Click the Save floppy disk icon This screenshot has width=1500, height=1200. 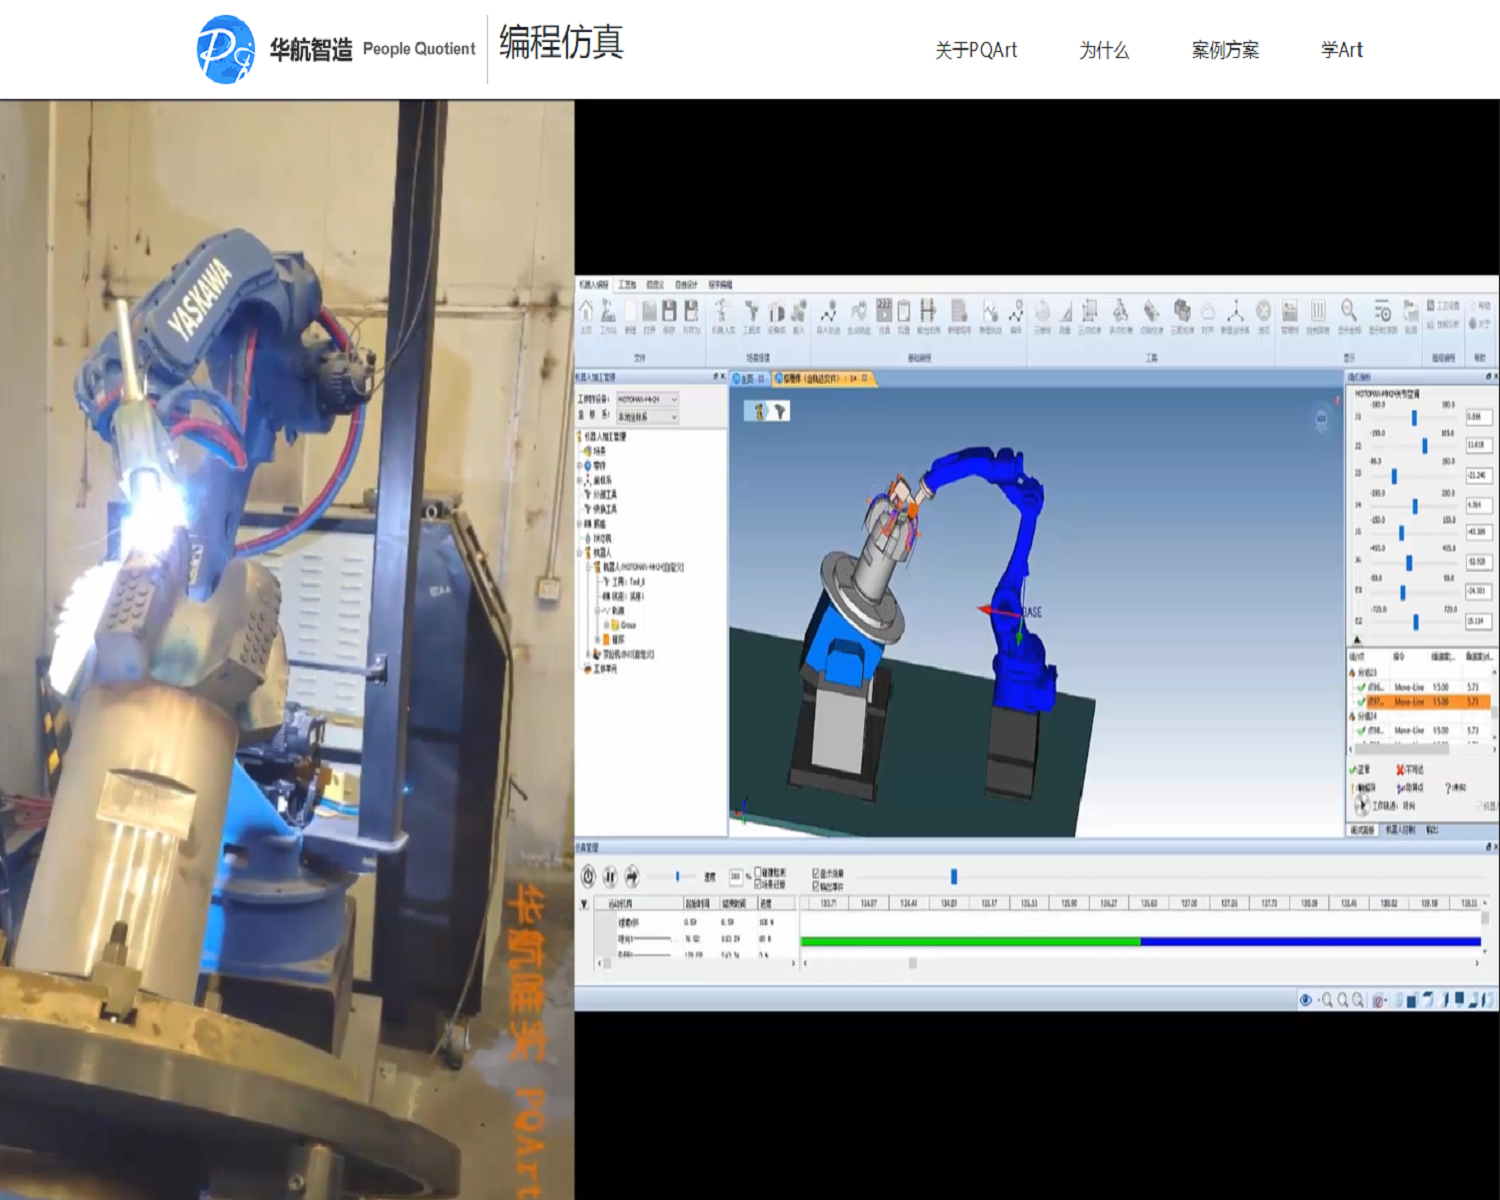[669, 312]
